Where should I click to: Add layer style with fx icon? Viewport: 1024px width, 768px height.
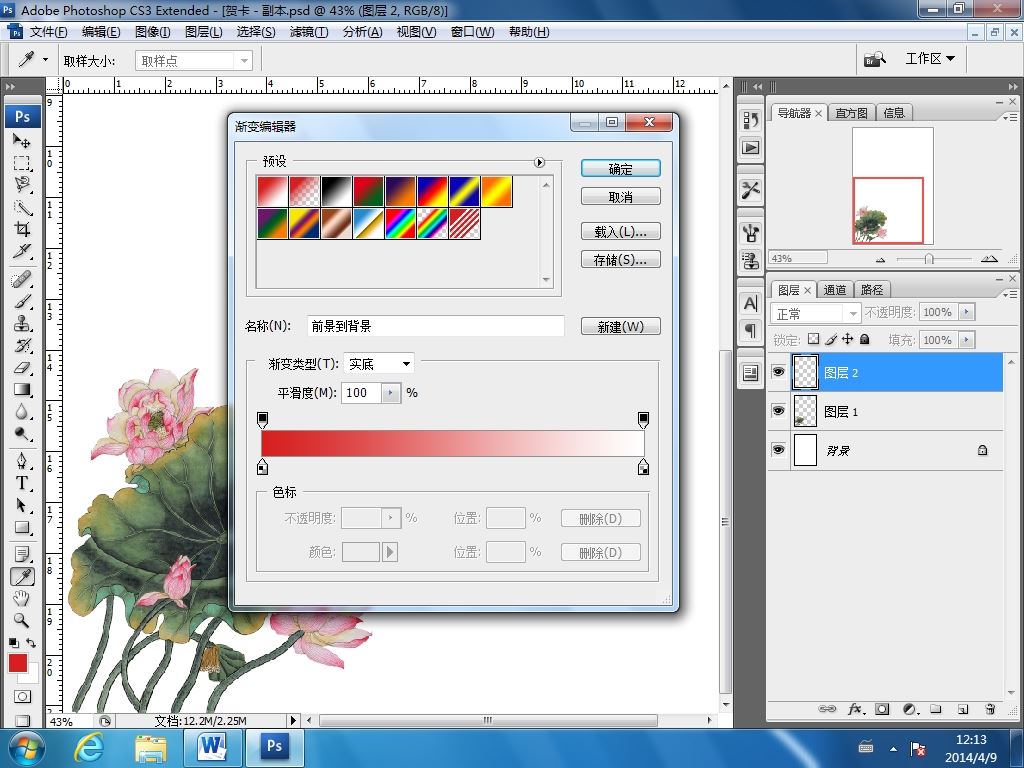[x=856, y=709]
